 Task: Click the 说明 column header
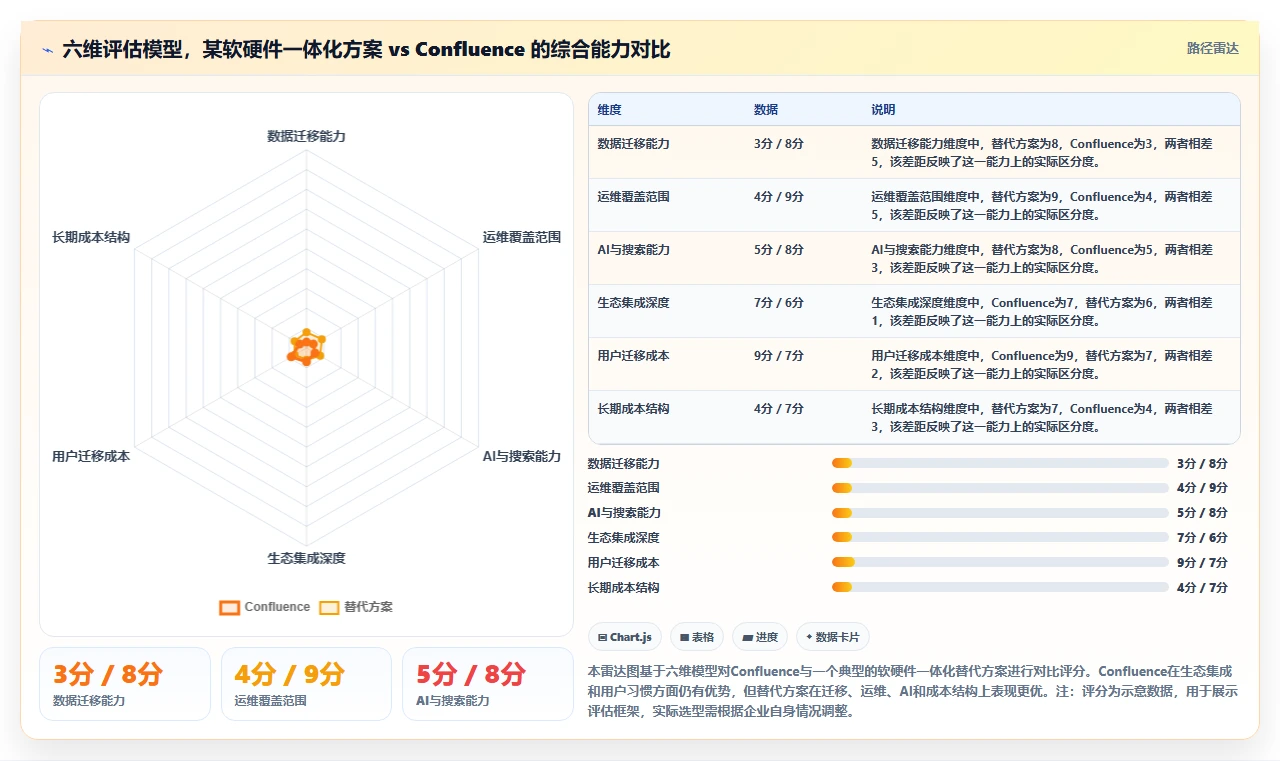[883, 110]
